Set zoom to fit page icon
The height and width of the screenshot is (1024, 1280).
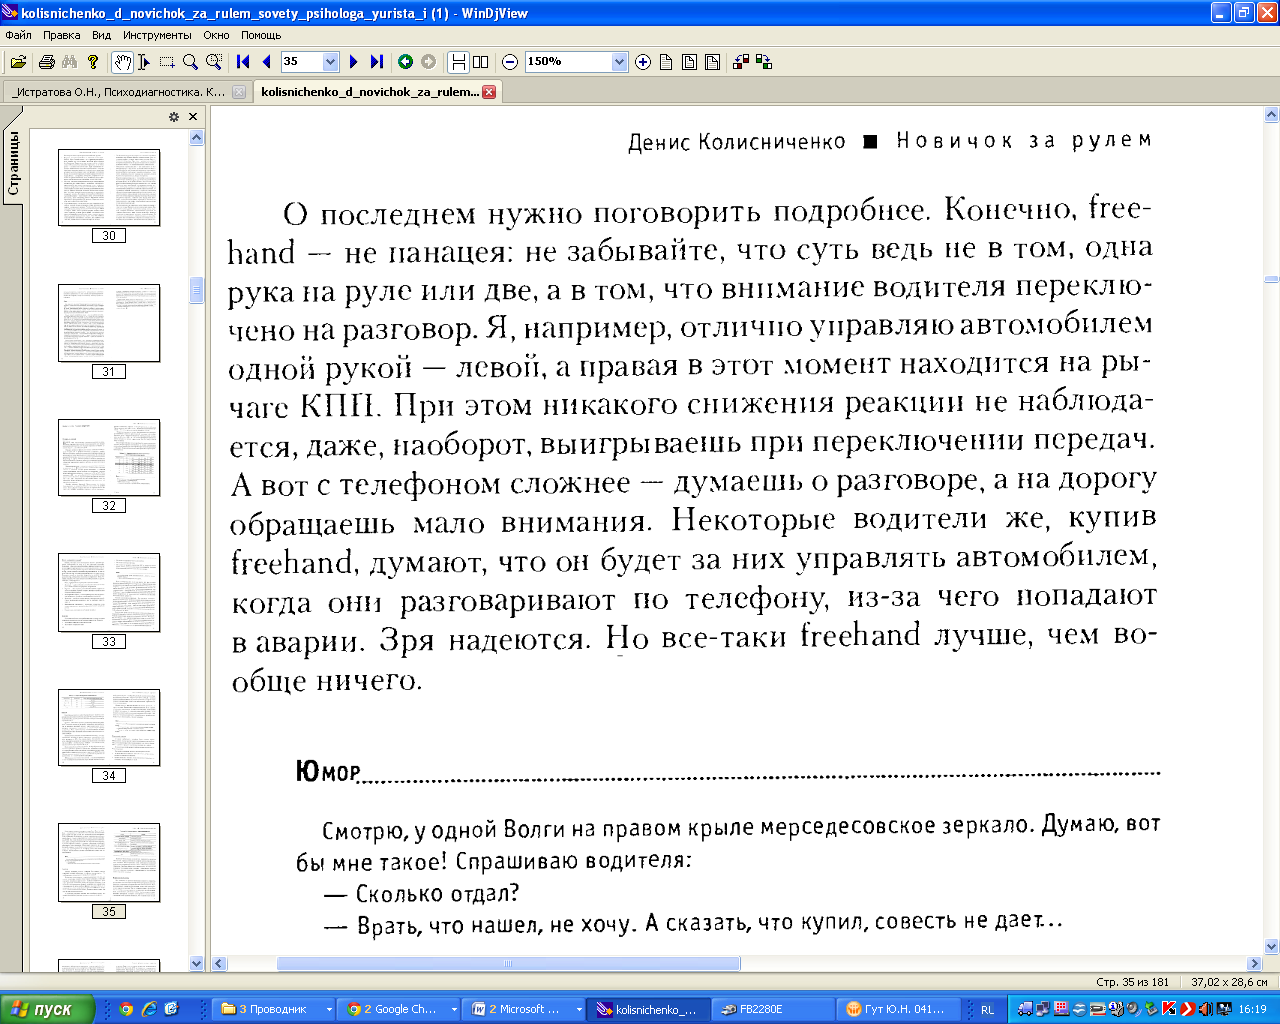(x=689, y=62)
